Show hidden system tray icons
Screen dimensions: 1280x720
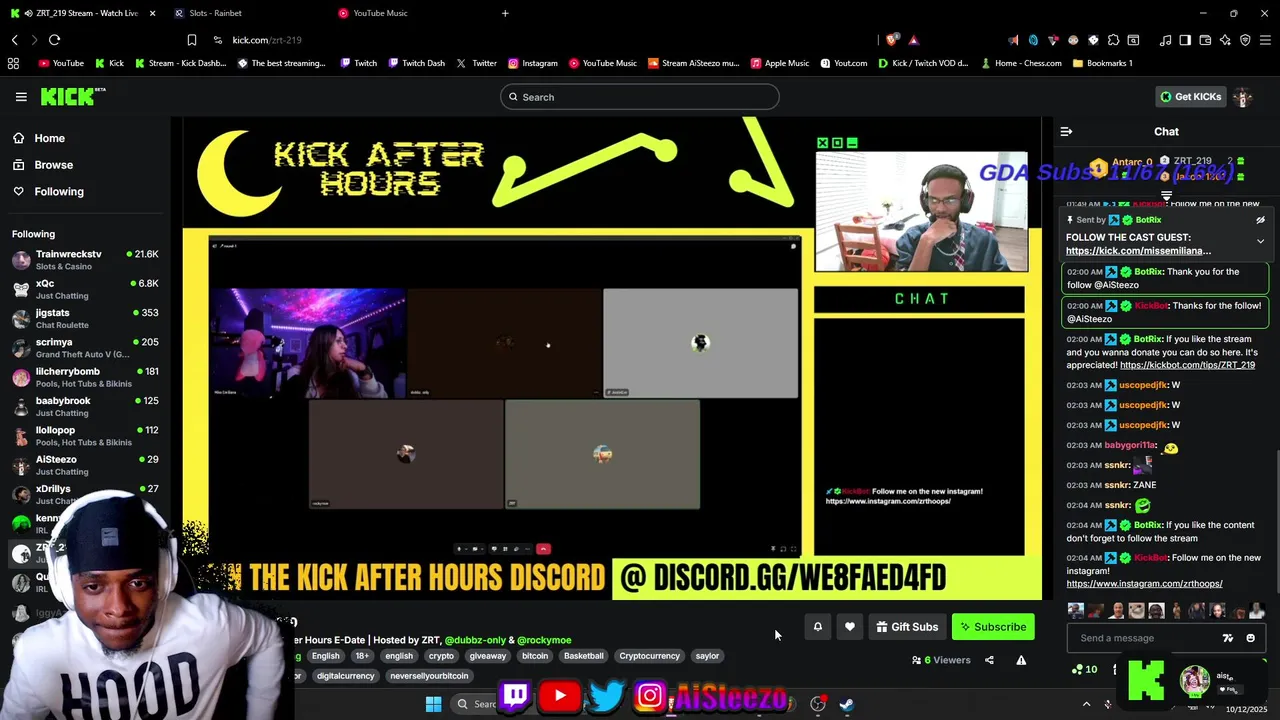[1086, 704]
